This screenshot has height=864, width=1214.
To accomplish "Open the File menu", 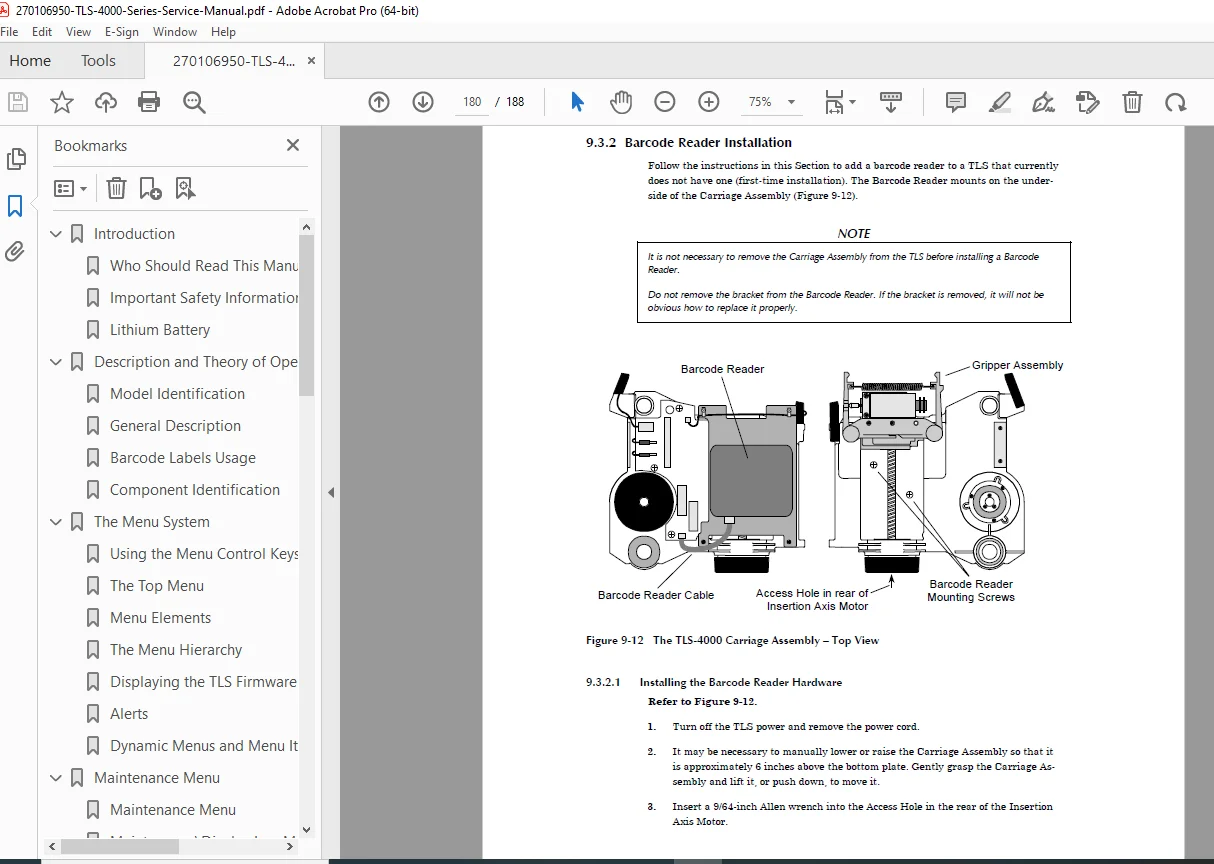I will click(10, 32).
